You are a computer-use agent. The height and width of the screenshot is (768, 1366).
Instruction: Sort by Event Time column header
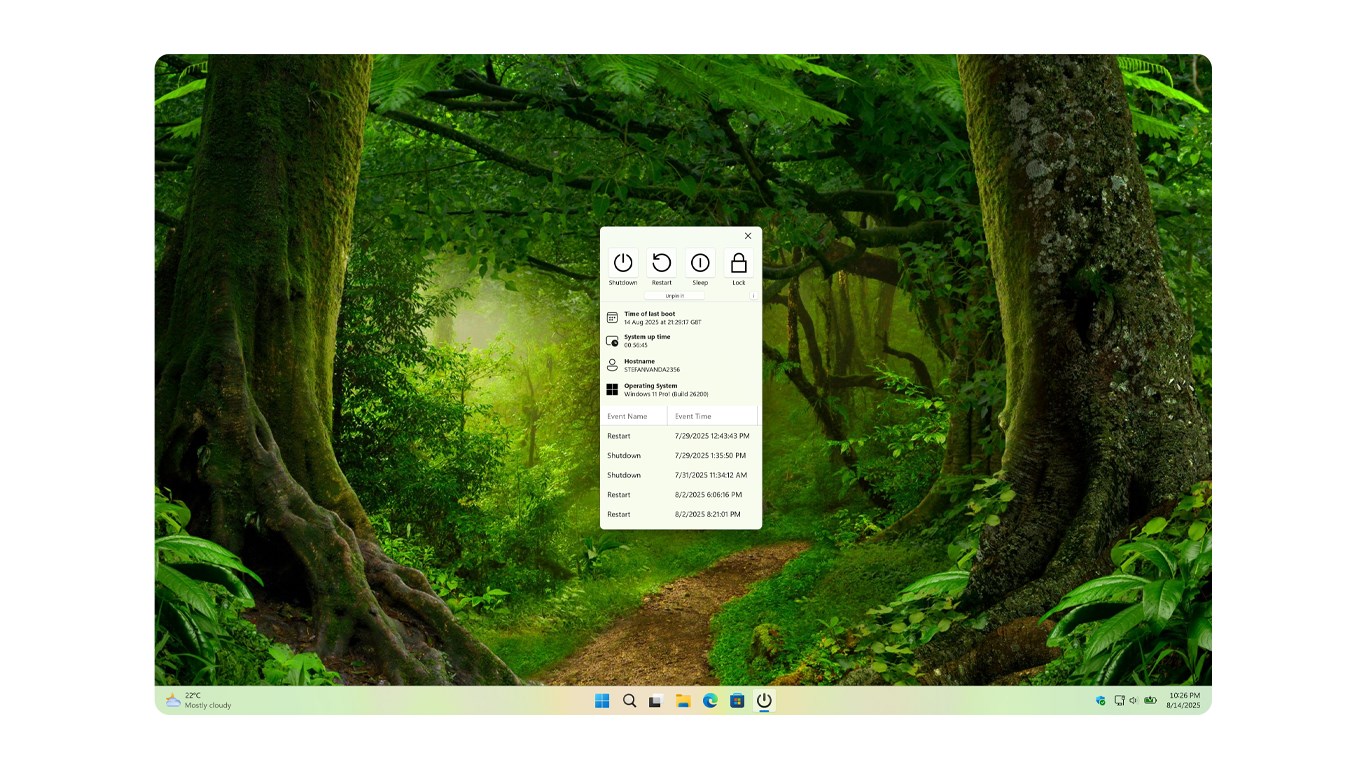713,416
